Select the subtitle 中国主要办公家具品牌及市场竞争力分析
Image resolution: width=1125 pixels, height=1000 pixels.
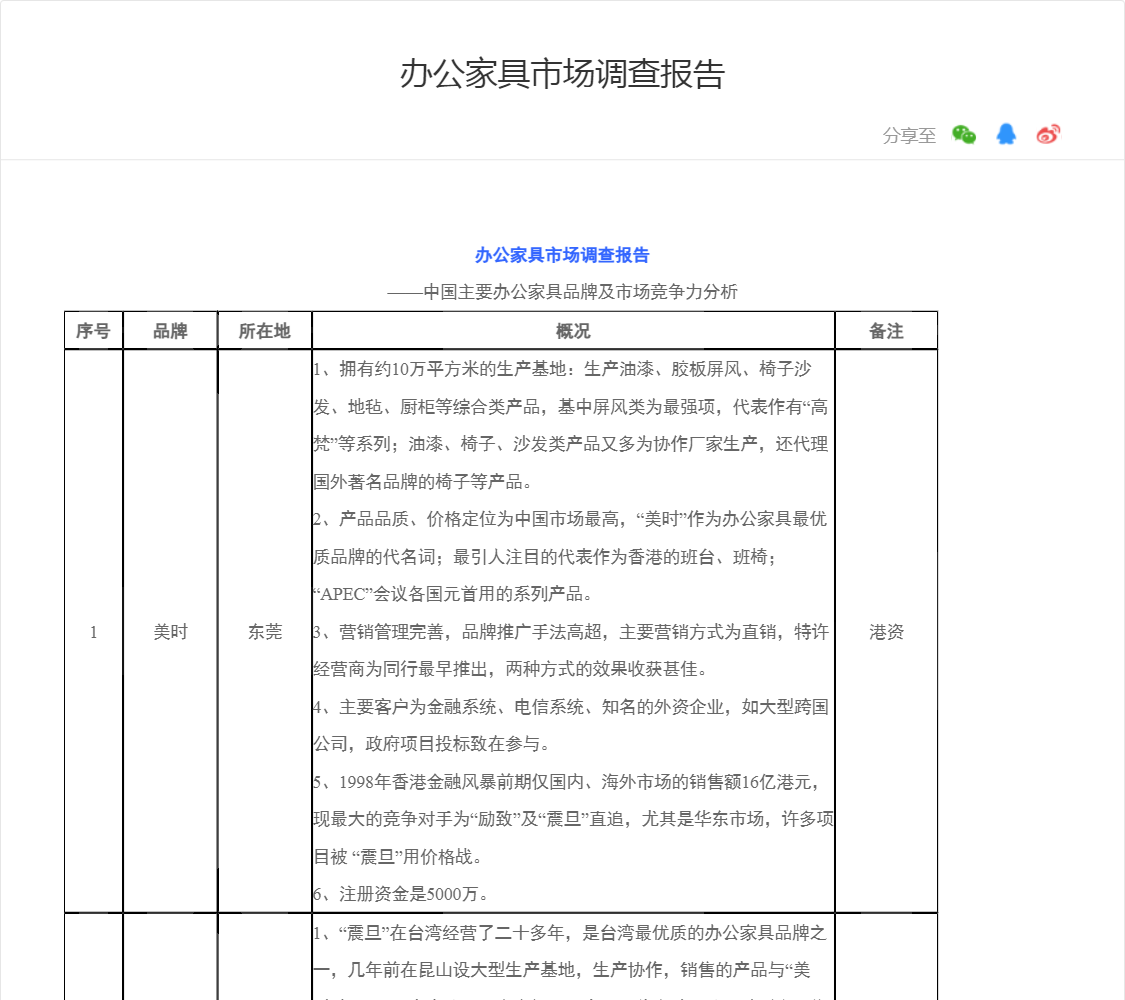click(580, 291)
